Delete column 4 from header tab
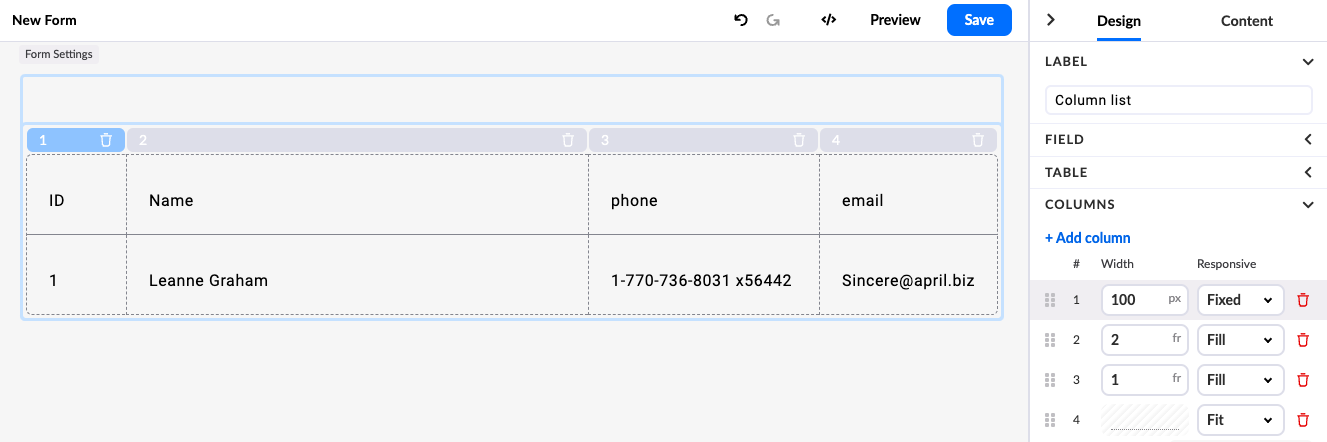 coord(978,140)
